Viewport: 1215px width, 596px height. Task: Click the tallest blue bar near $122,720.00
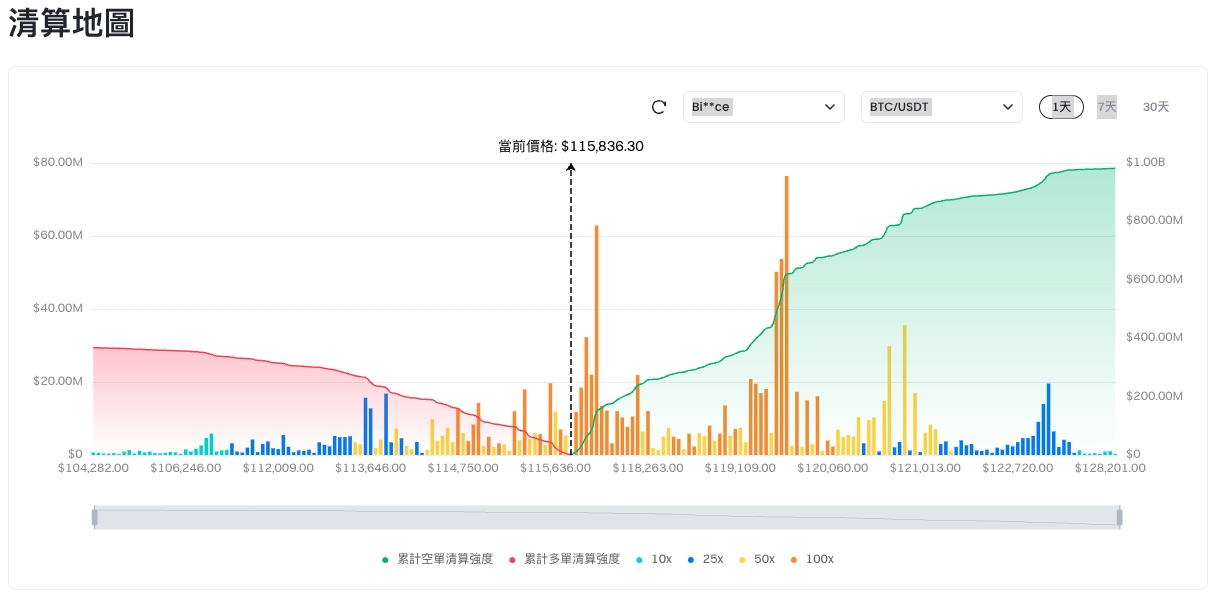pyautogui.click(x=1048, y=419)
